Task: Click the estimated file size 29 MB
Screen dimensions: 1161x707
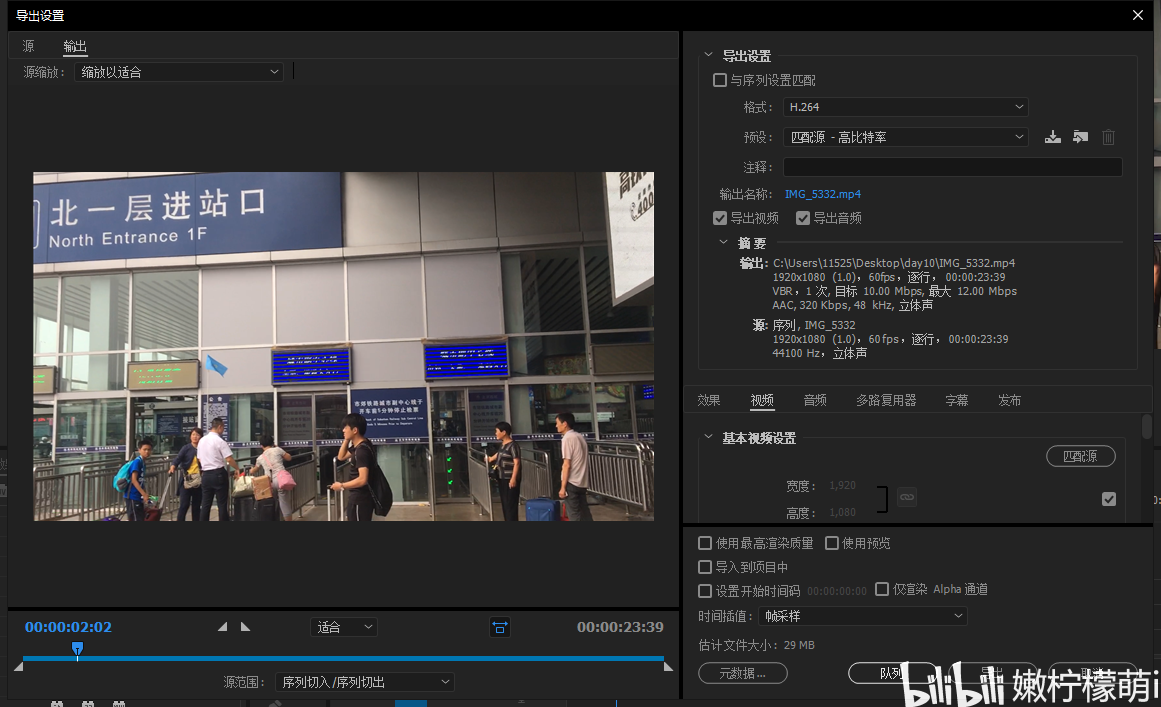Action: pos(799,646)
